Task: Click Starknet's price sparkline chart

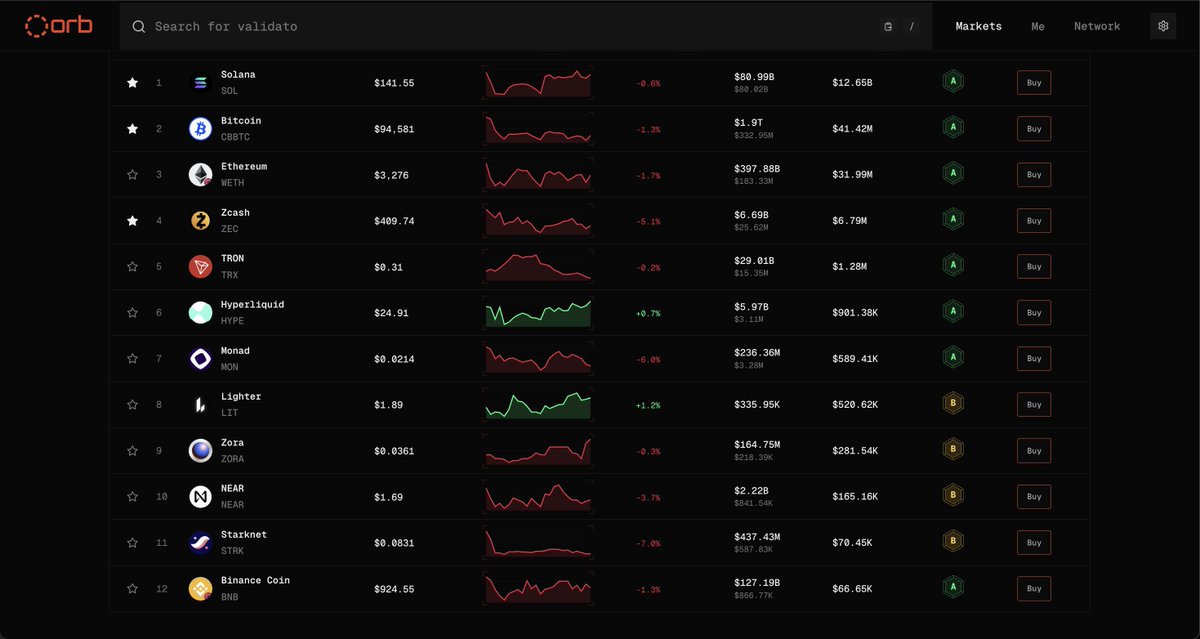Action: tap(538, 543)
